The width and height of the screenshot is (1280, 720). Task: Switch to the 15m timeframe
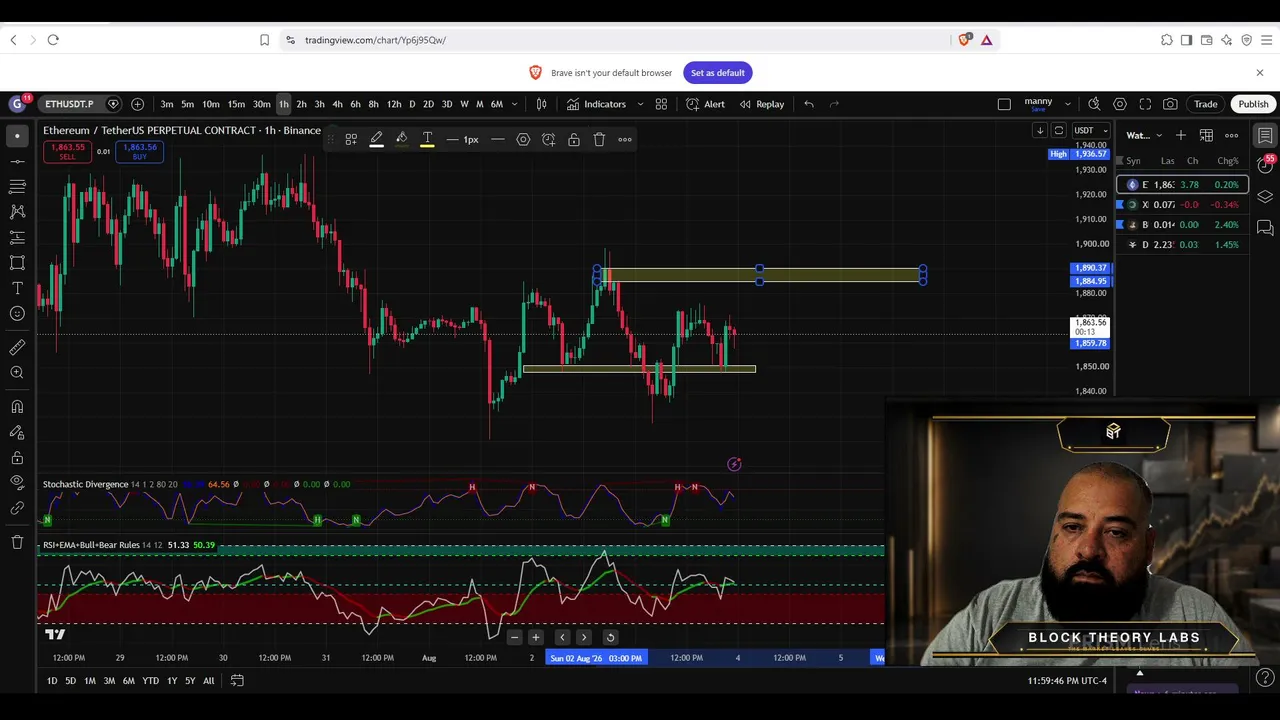[x=236, y=104]
